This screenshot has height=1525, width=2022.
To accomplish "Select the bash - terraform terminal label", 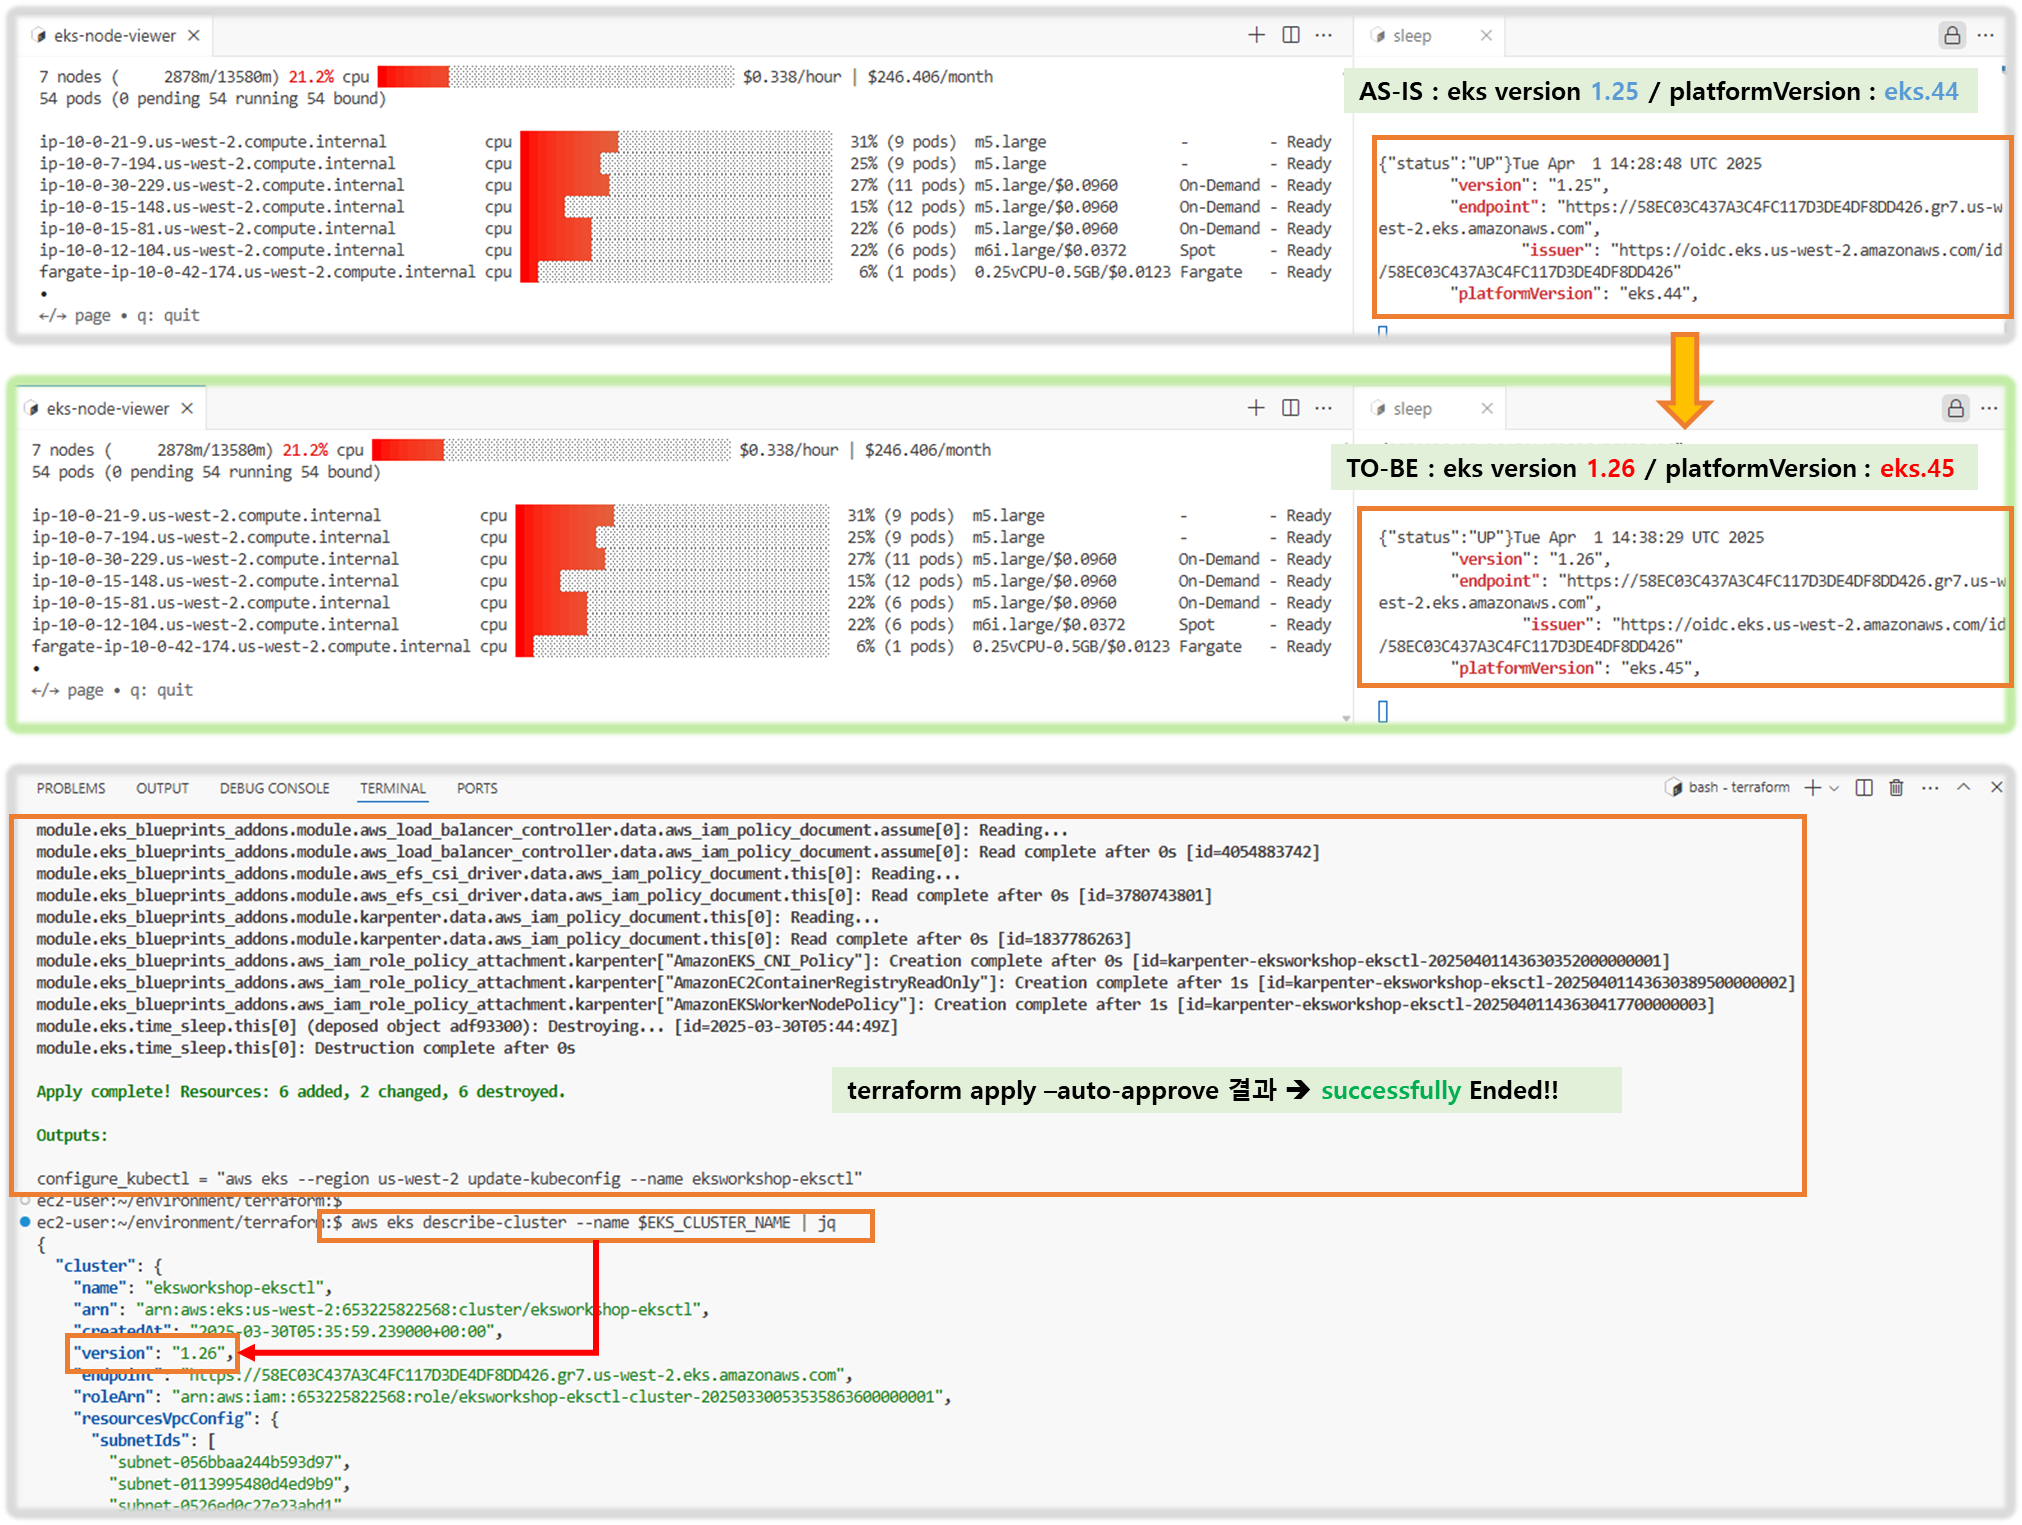I will pyautogui.click(x=1738, y=788).
